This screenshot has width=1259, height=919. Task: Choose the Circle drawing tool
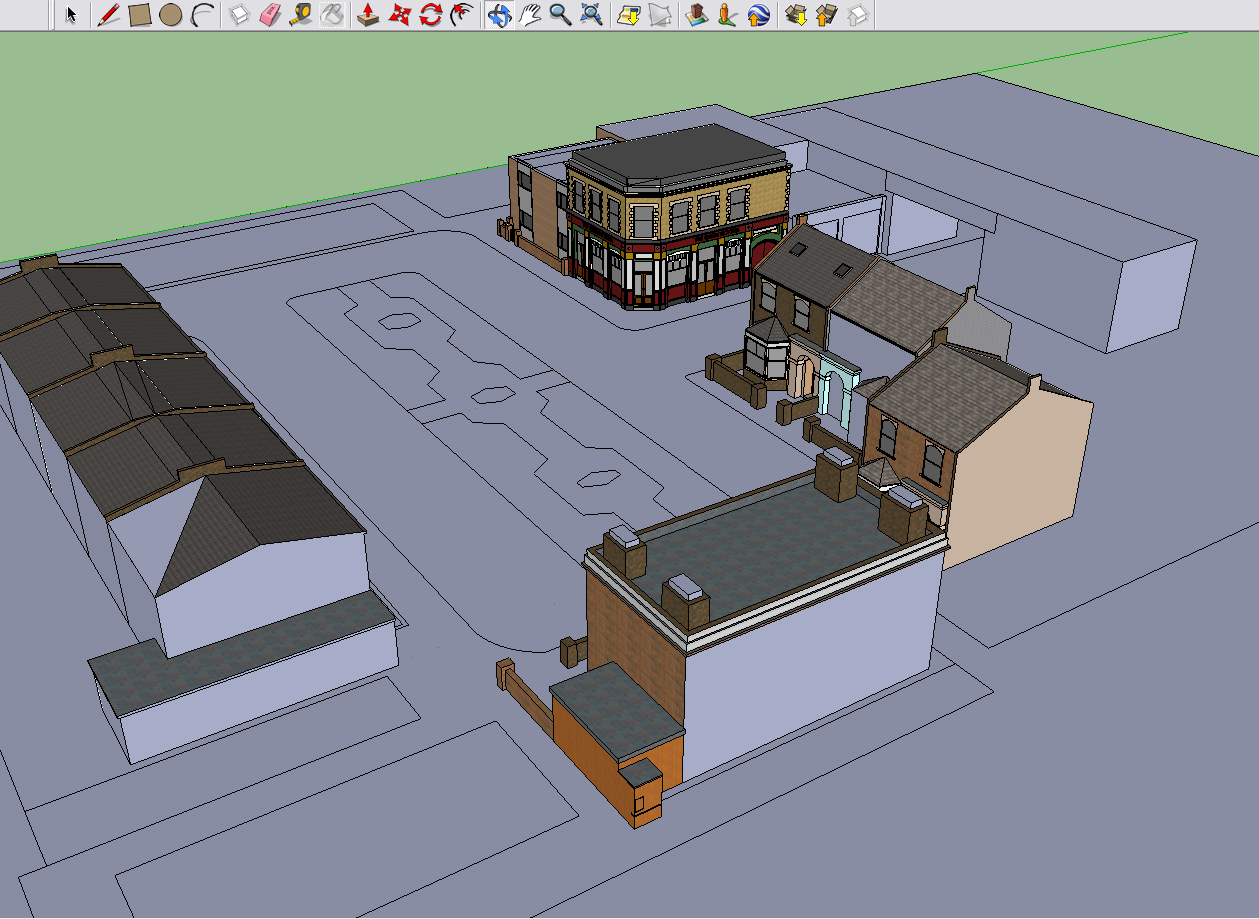pos(170,15)
